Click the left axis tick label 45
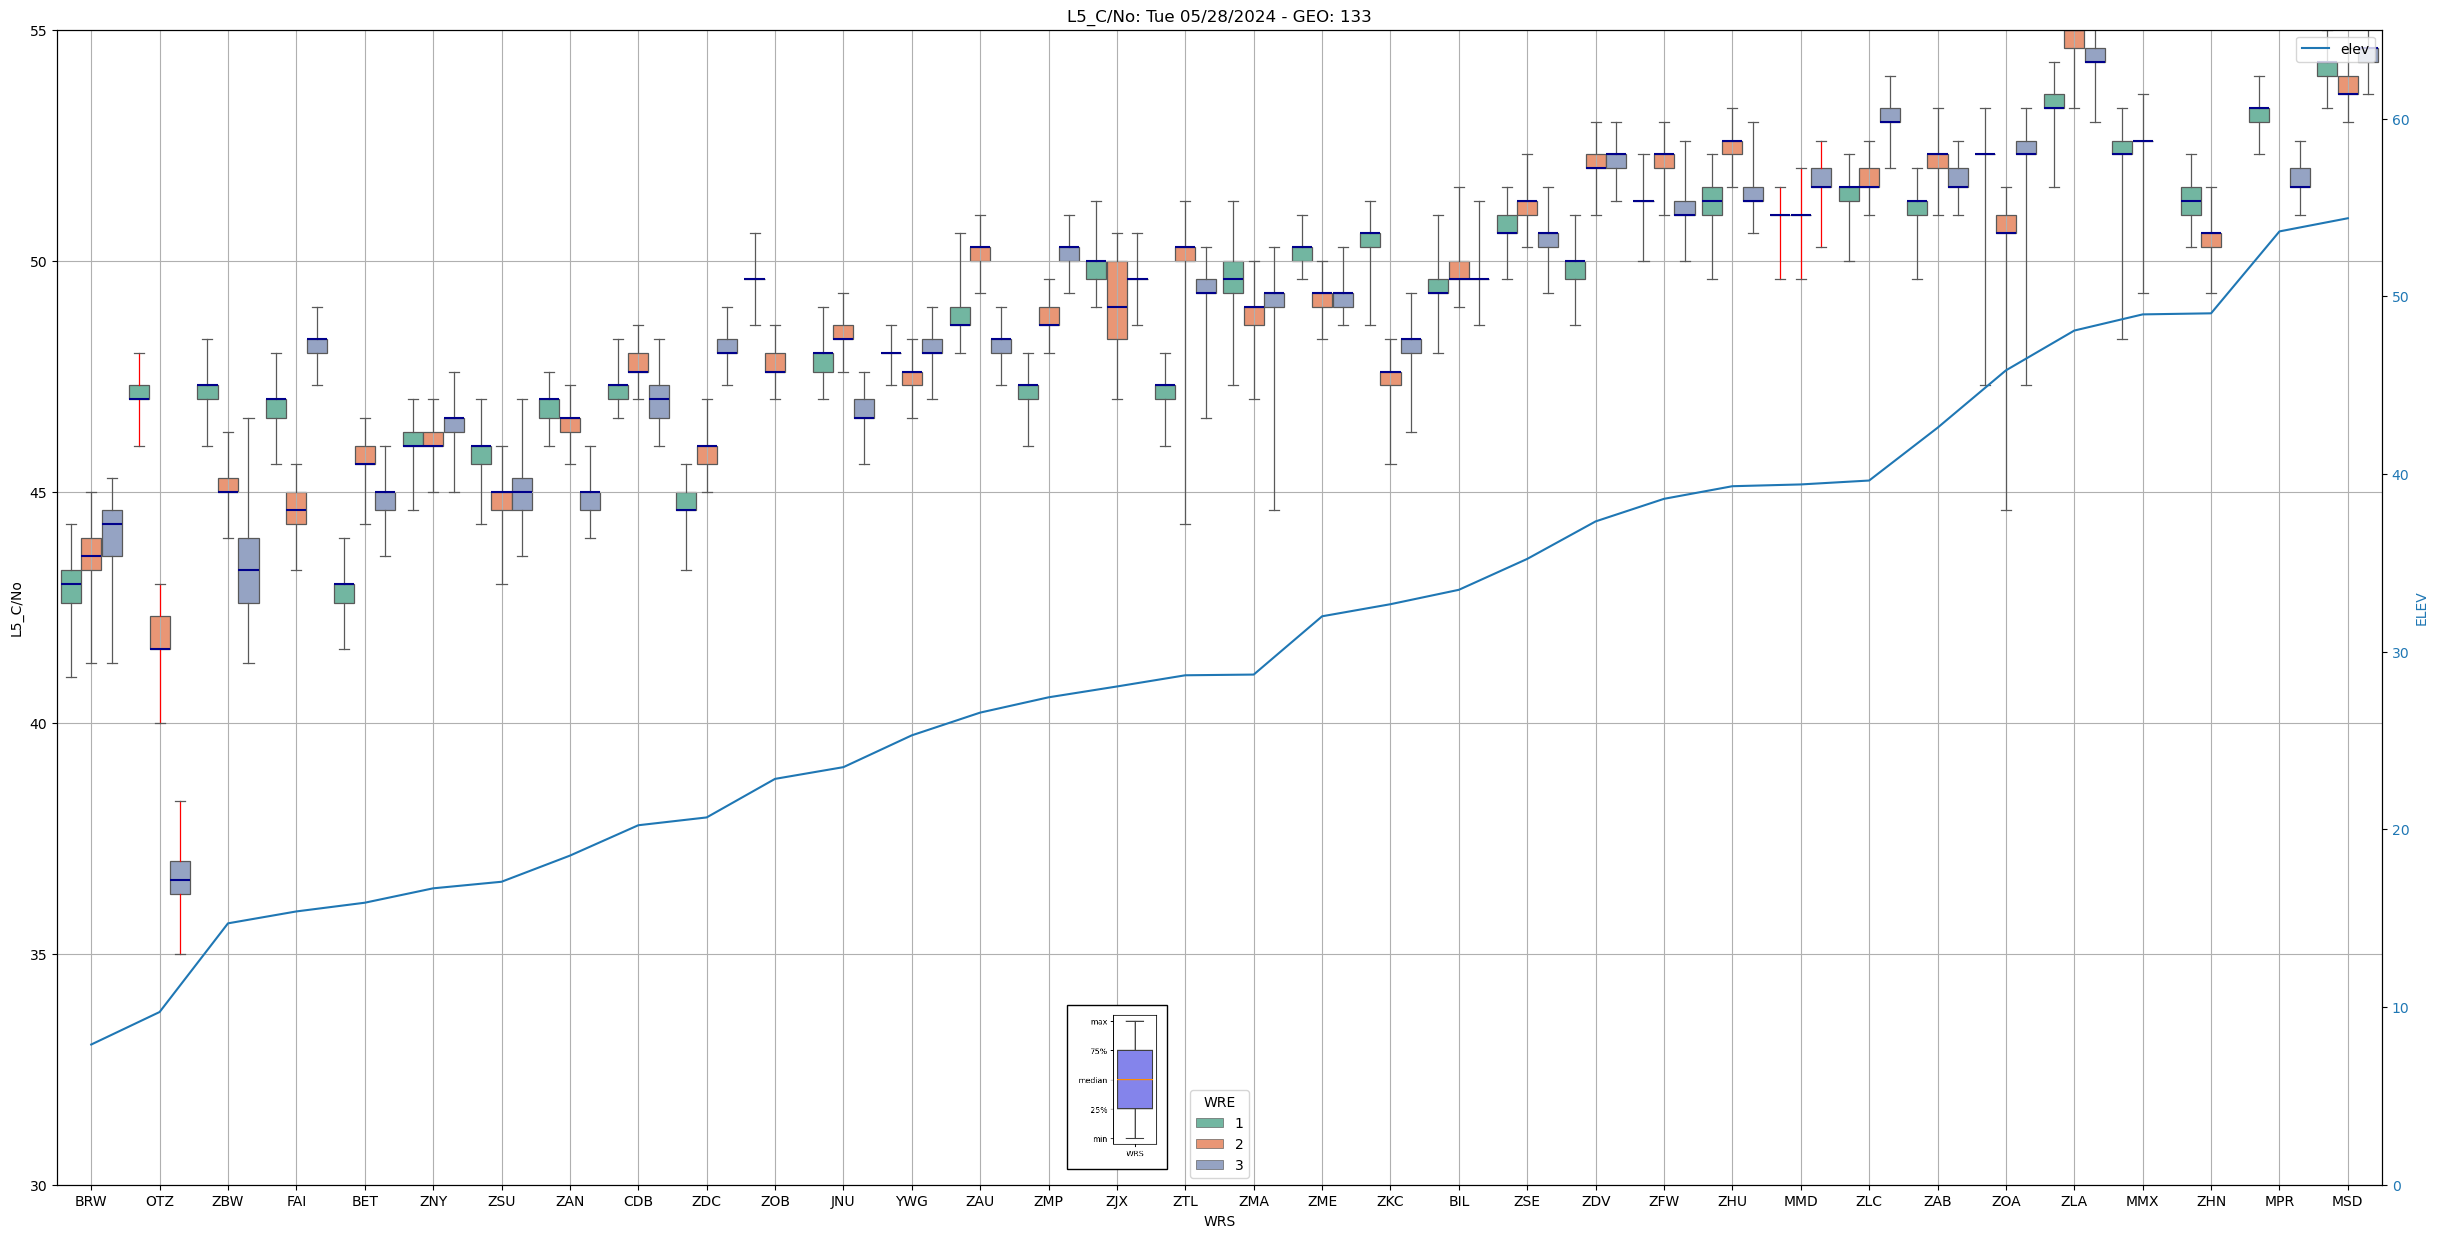Screen dimensions: 2439x1238 coord(38,493)
